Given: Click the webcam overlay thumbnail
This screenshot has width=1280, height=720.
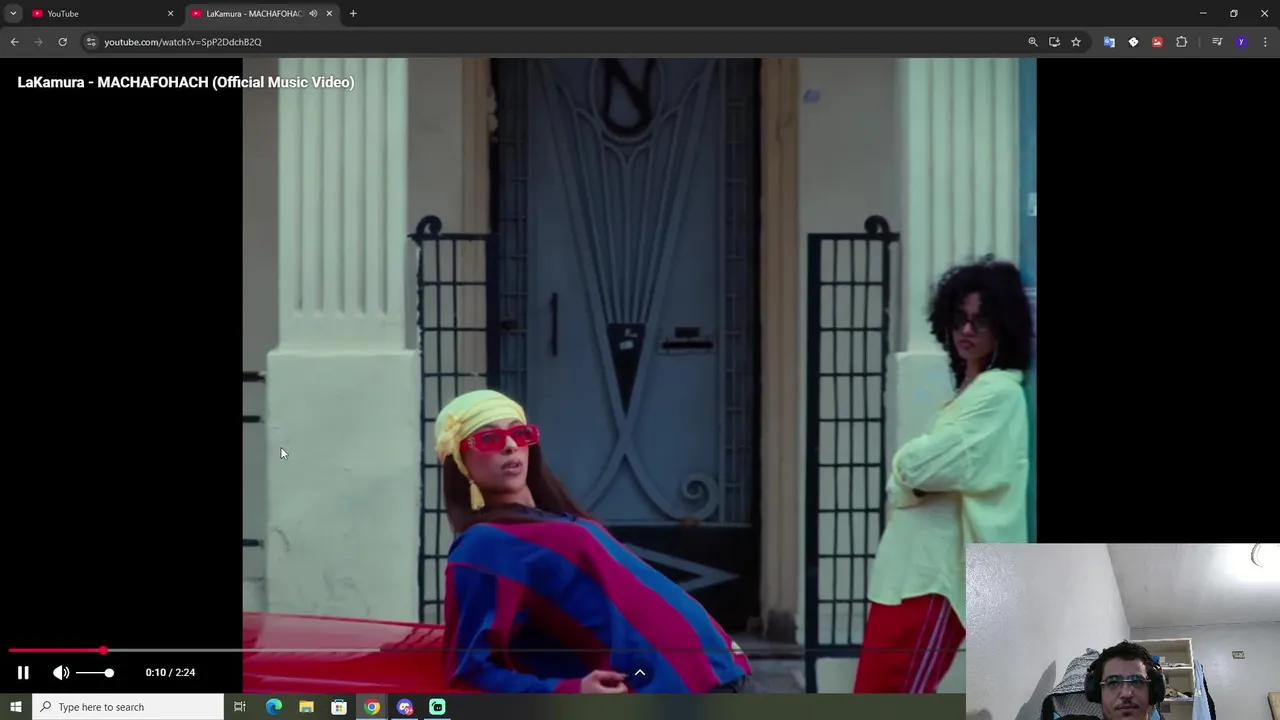Looking at the screenshot, I should click(x=1123, y=632).
